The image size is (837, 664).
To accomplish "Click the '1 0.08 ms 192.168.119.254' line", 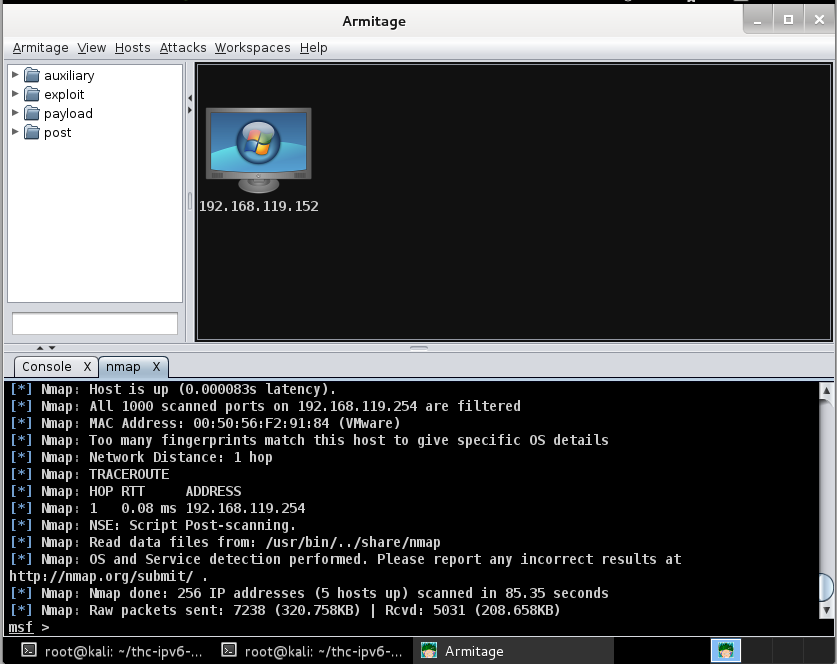I will point(157,509).
